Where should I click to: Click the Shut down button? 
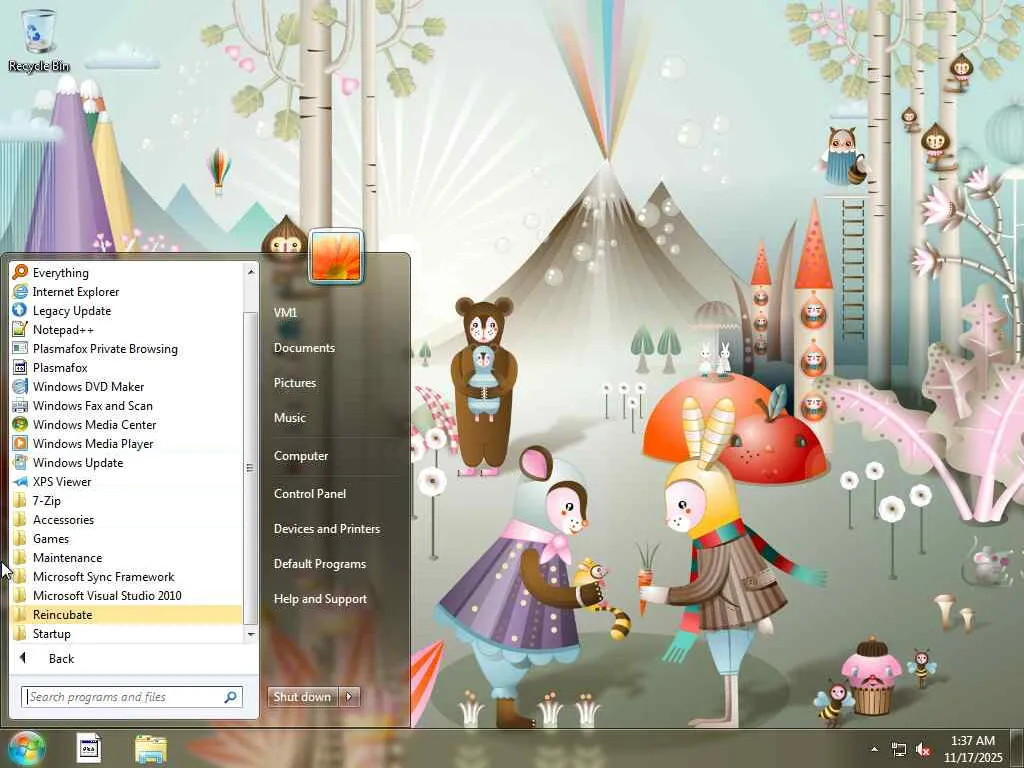303,697
